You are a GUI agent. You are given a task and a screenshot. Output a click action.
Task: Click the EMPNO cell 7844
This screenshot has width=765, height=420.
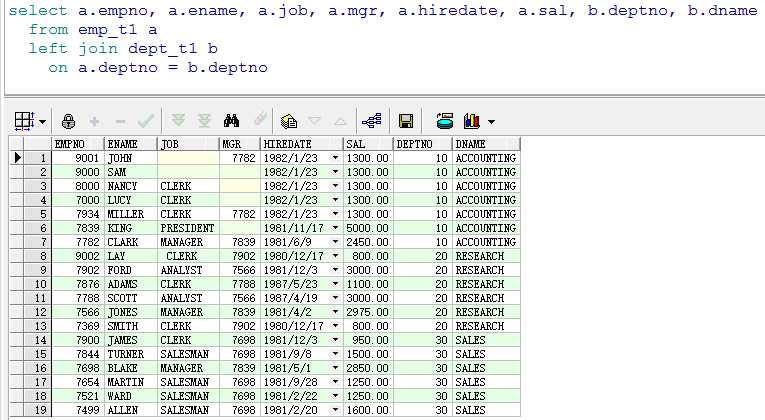[x=78, y=354]
